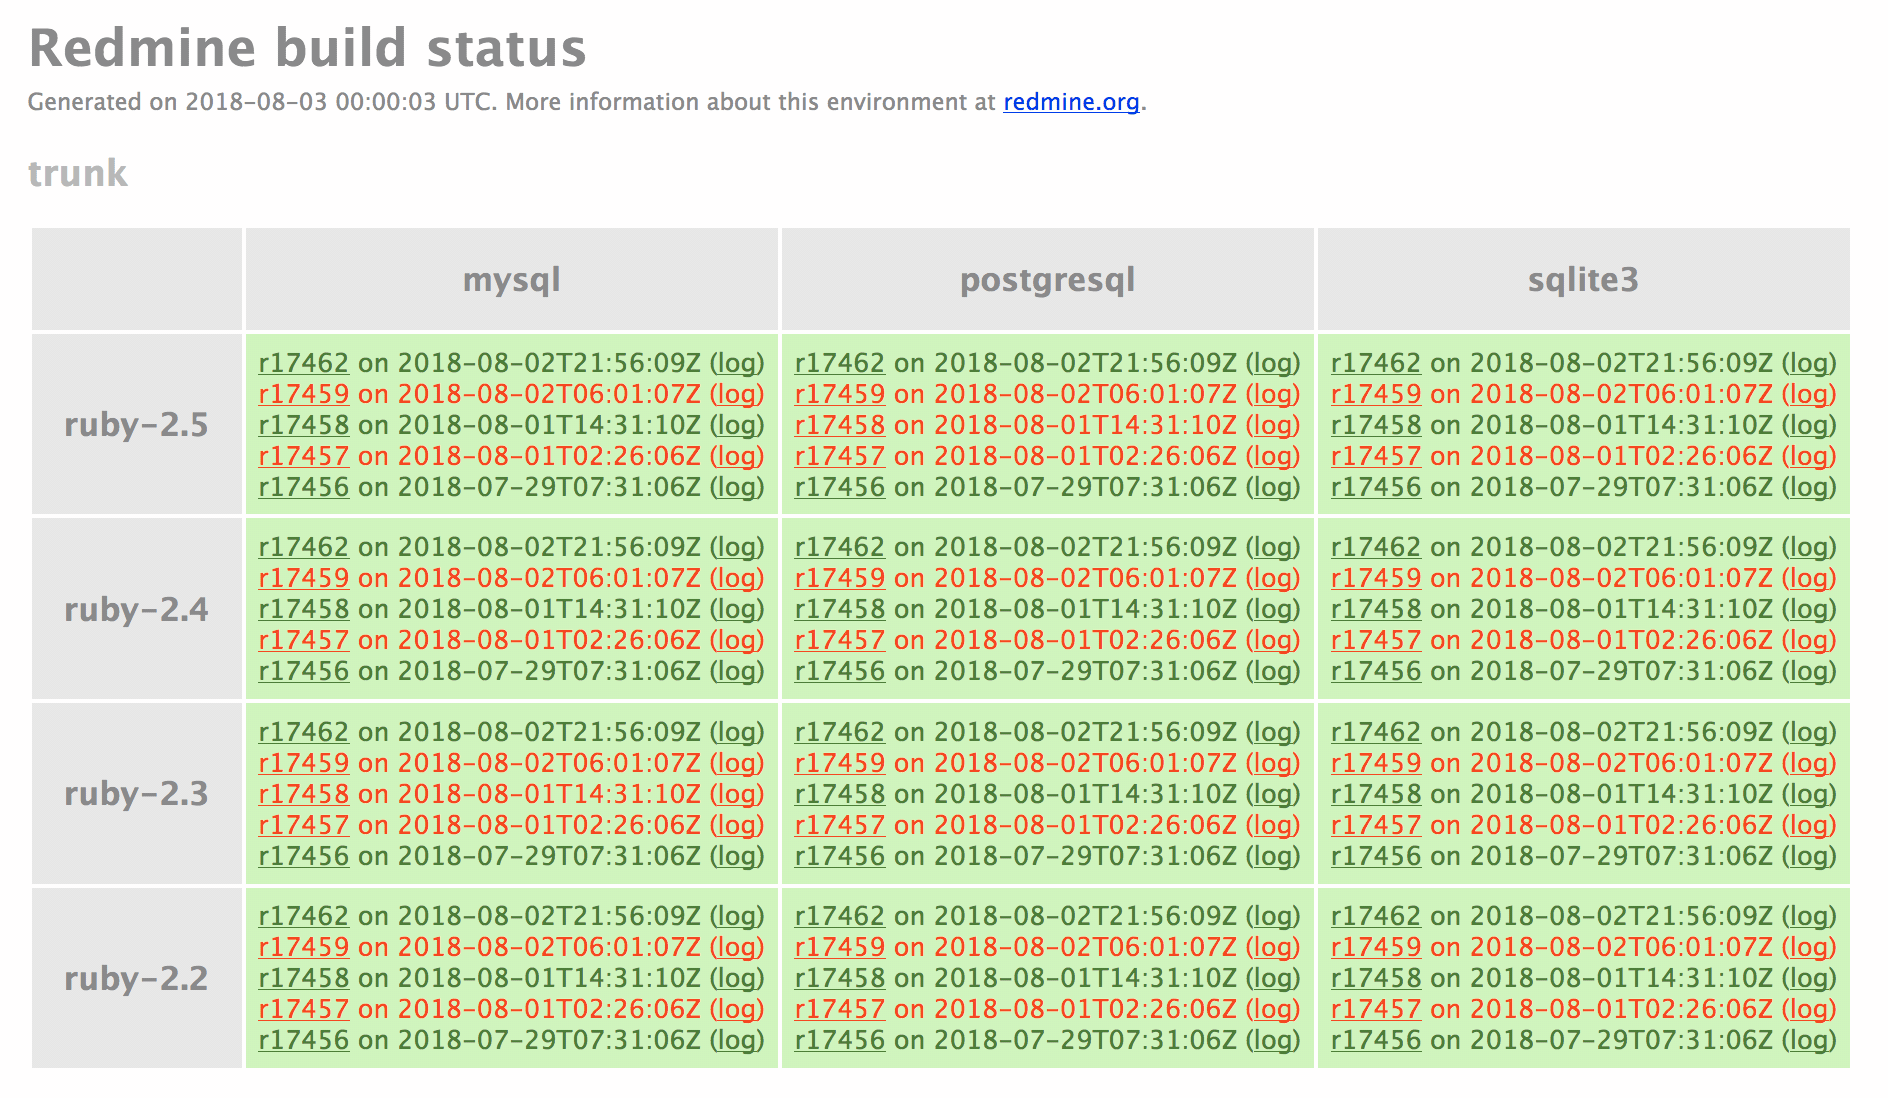
Task: Open r17462 link in ruby-2.2 postgresql cell
Action: click(840, 916)
